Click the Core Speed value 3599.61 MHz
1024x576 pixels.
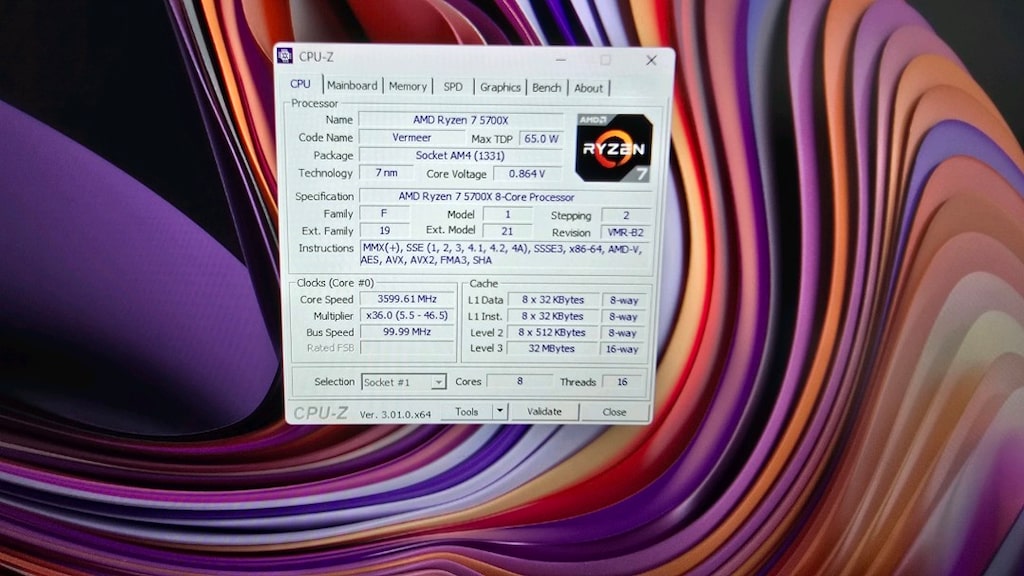coord(408,298)
